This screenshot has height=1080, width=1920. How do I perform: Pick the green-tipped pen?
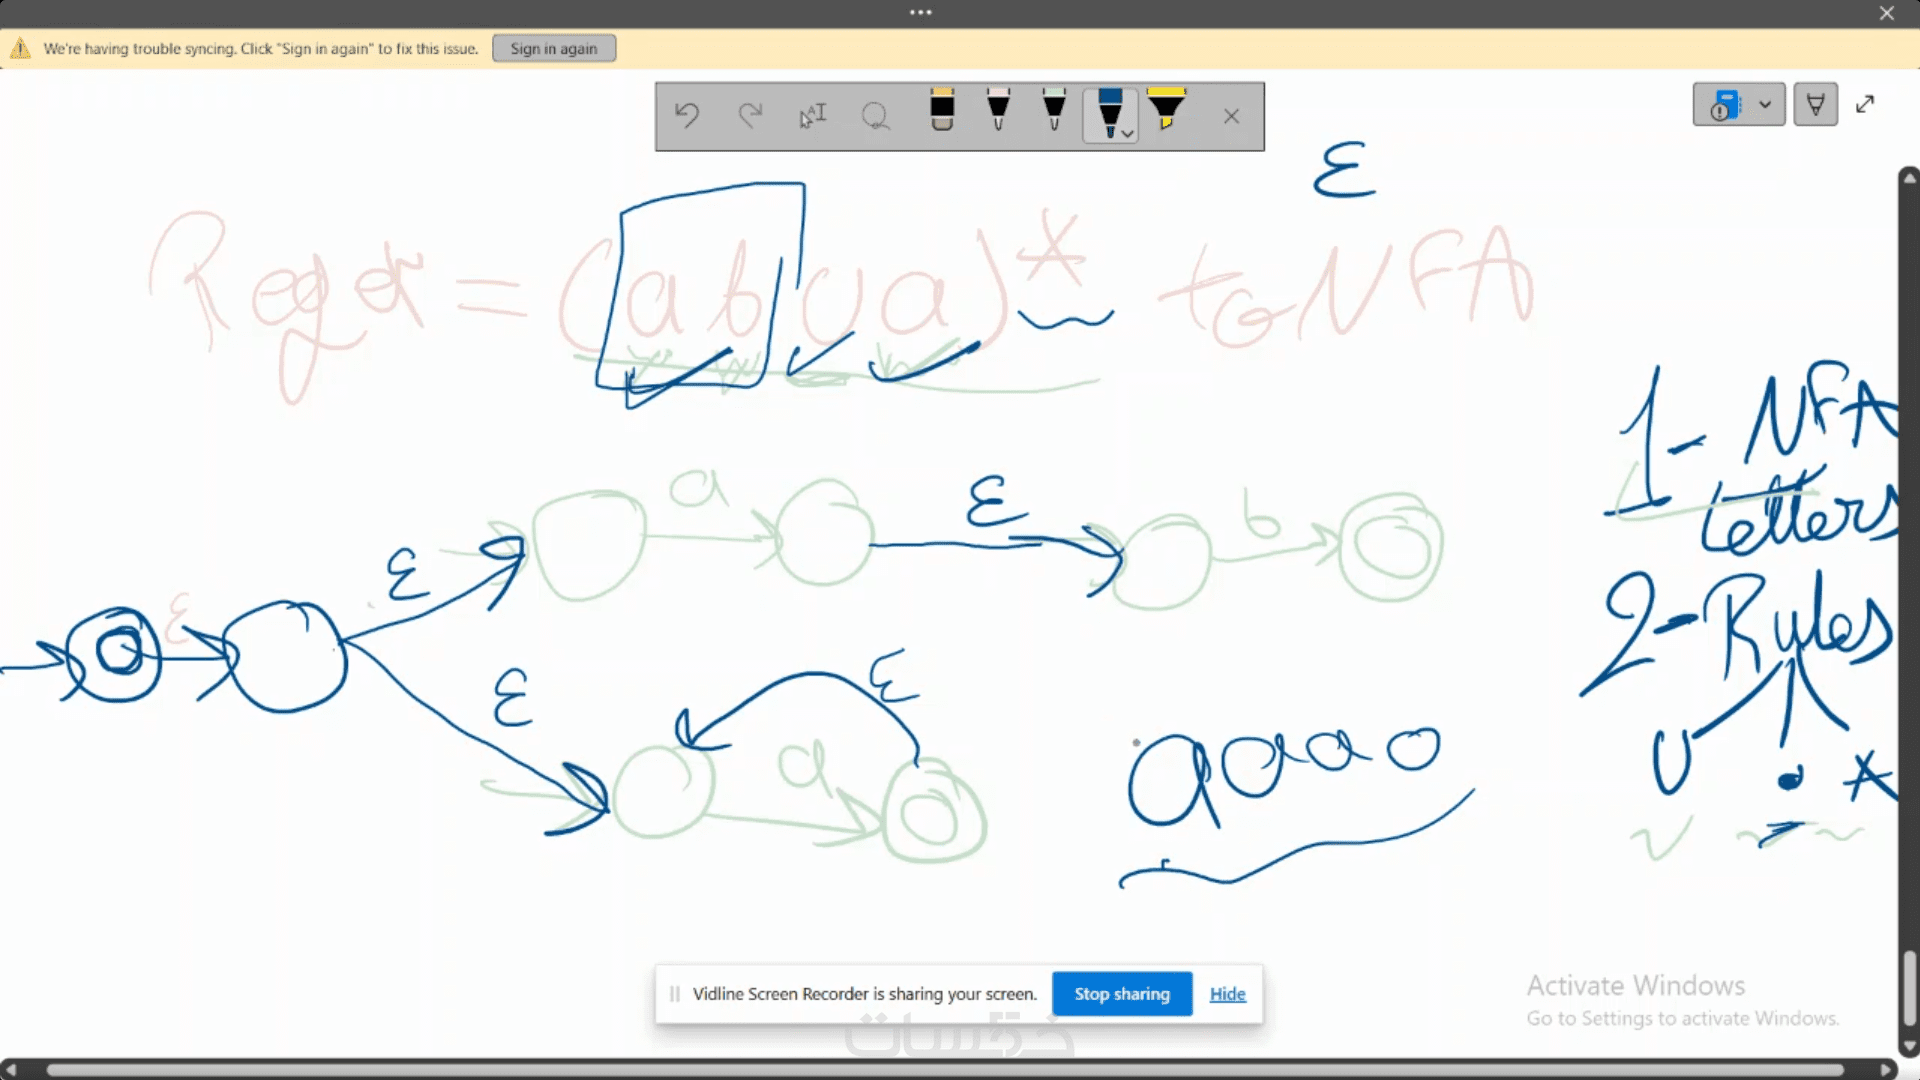pyautogui.click(x=1054, y=111)
